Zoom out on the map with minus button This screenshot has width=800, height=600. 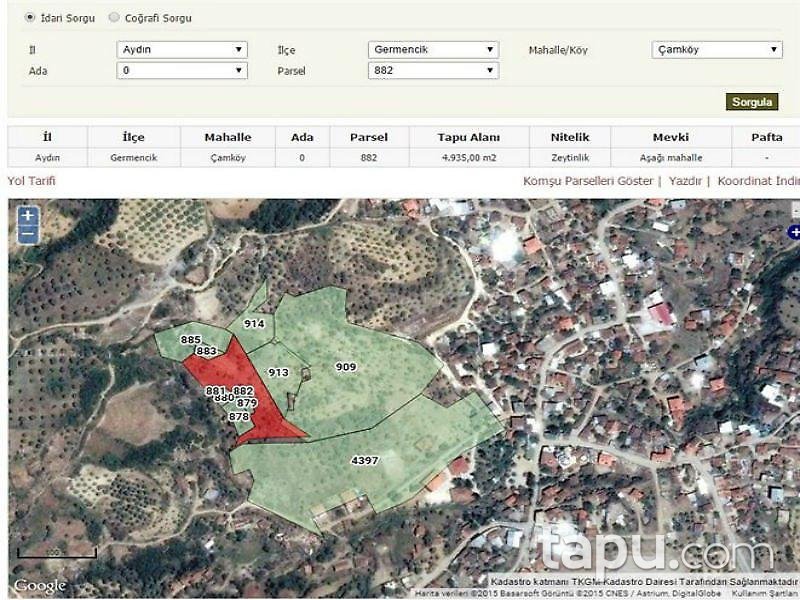pyautogui.click(x=28, y=234)
